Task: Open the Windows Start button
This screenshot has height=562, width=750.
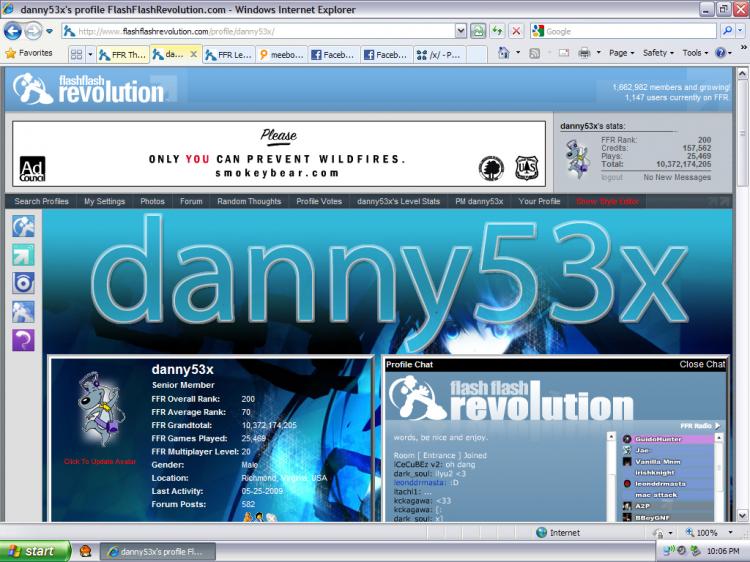Action: [x=35, y=551]
